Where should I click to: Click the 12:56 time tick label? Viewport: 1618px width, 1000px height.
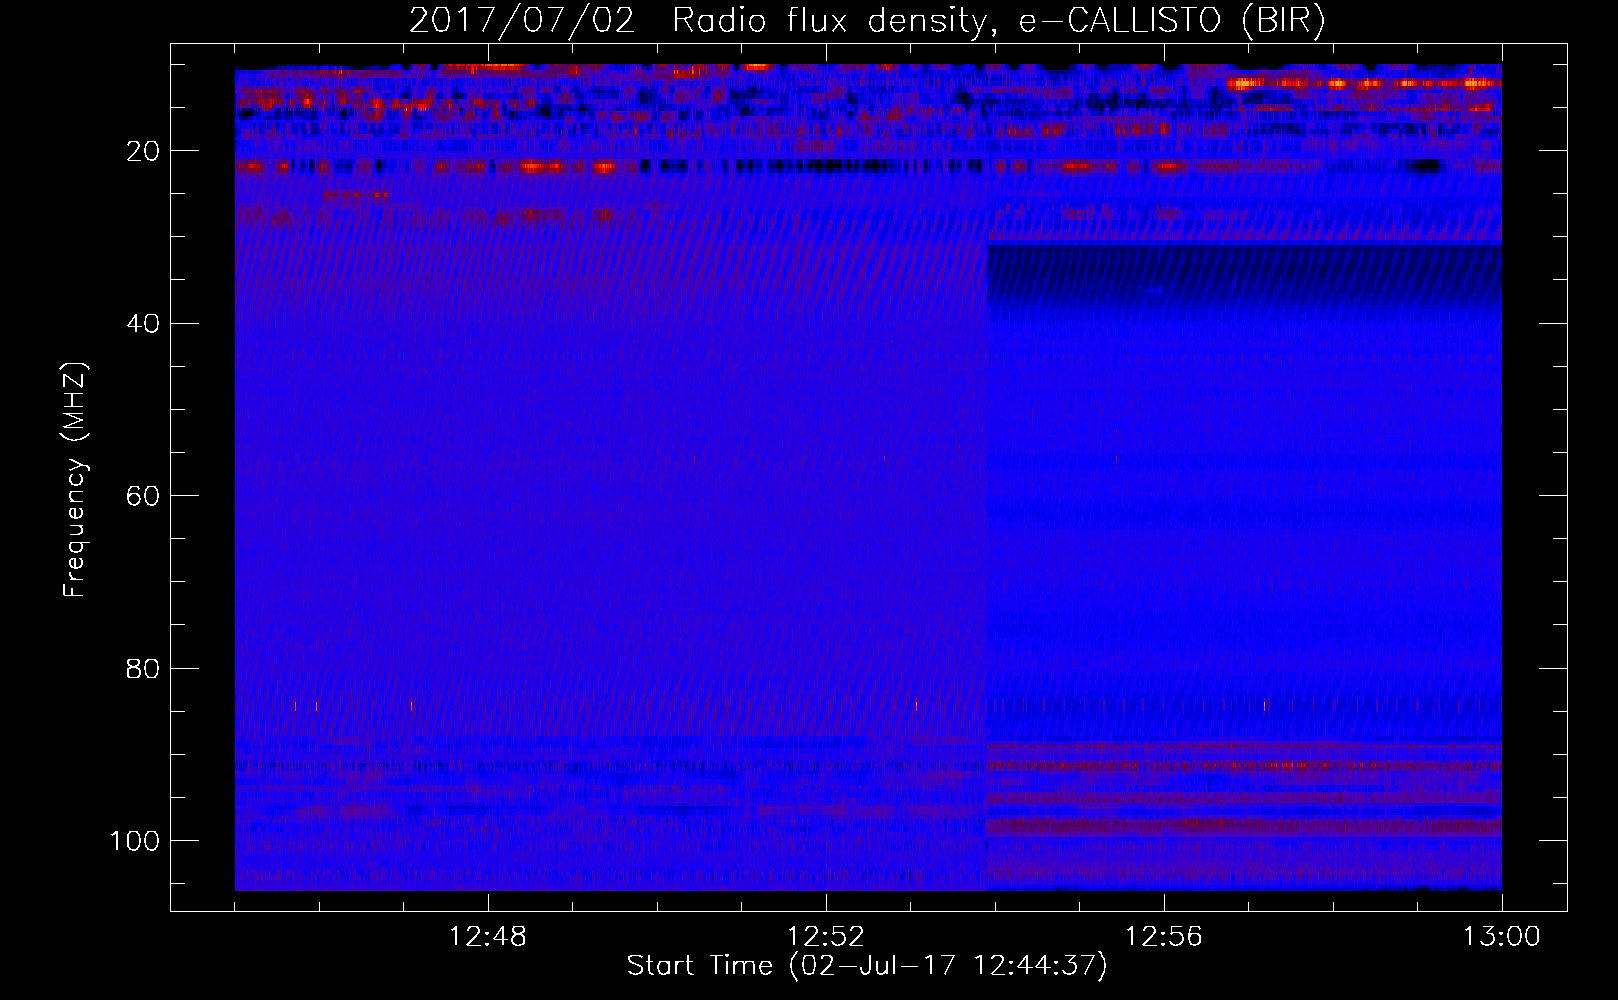[1164, 937]
